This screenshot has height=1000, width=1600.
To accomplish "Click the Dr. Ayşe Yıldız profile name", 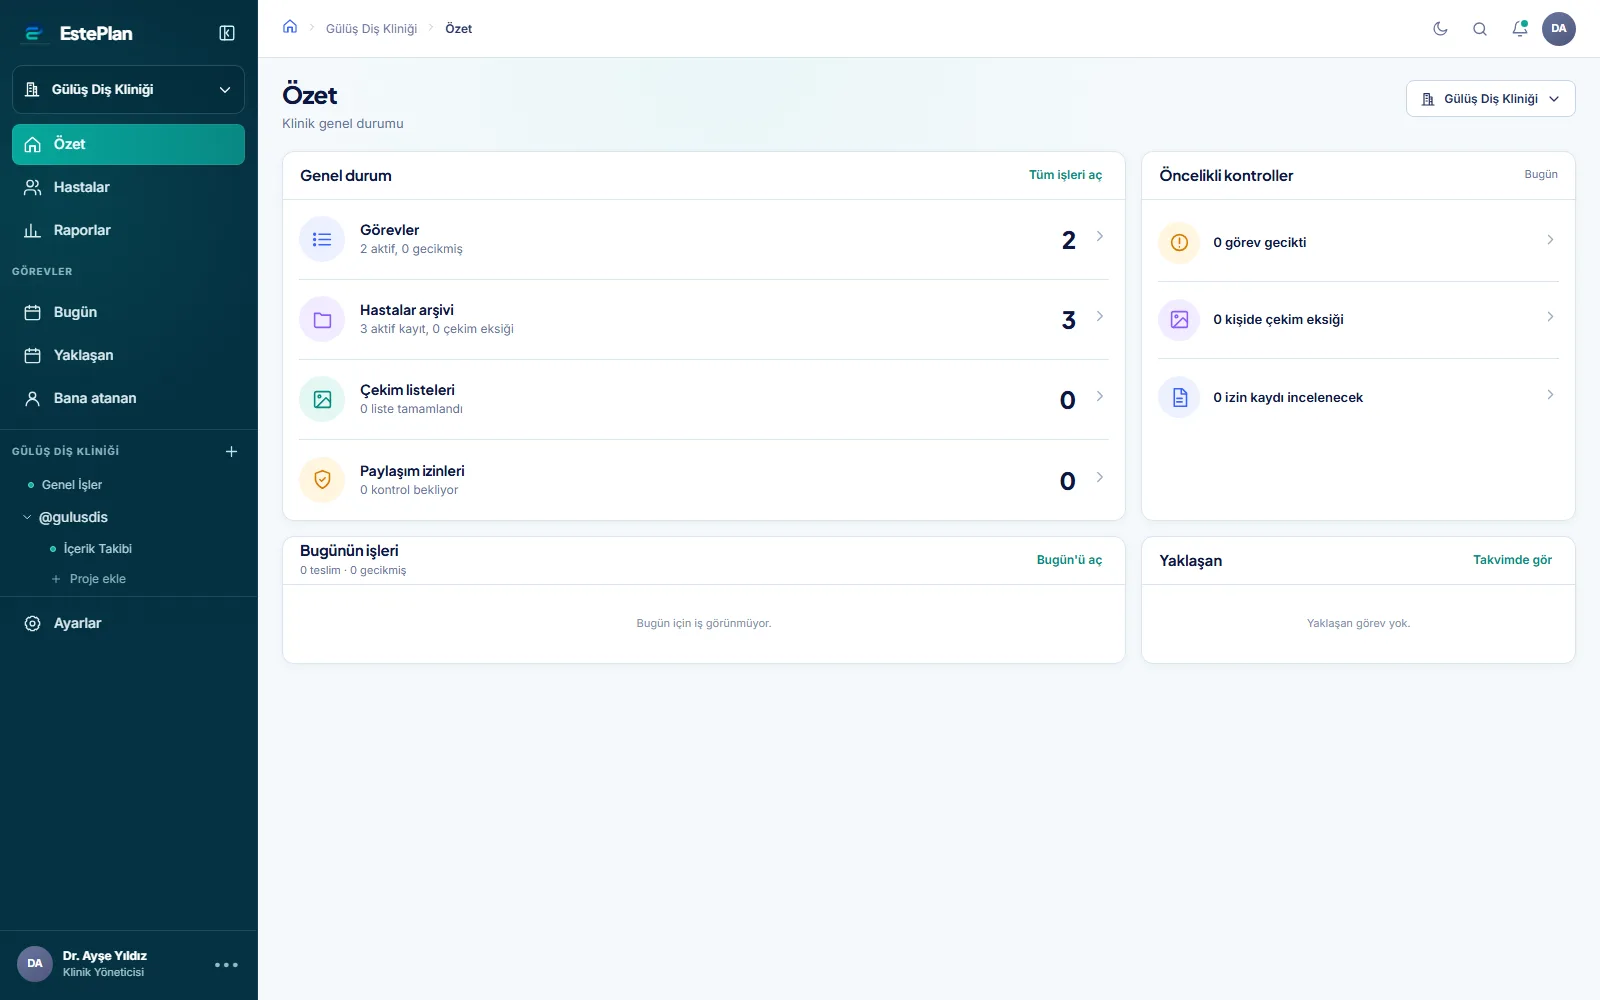I will (x=104, y=956).
